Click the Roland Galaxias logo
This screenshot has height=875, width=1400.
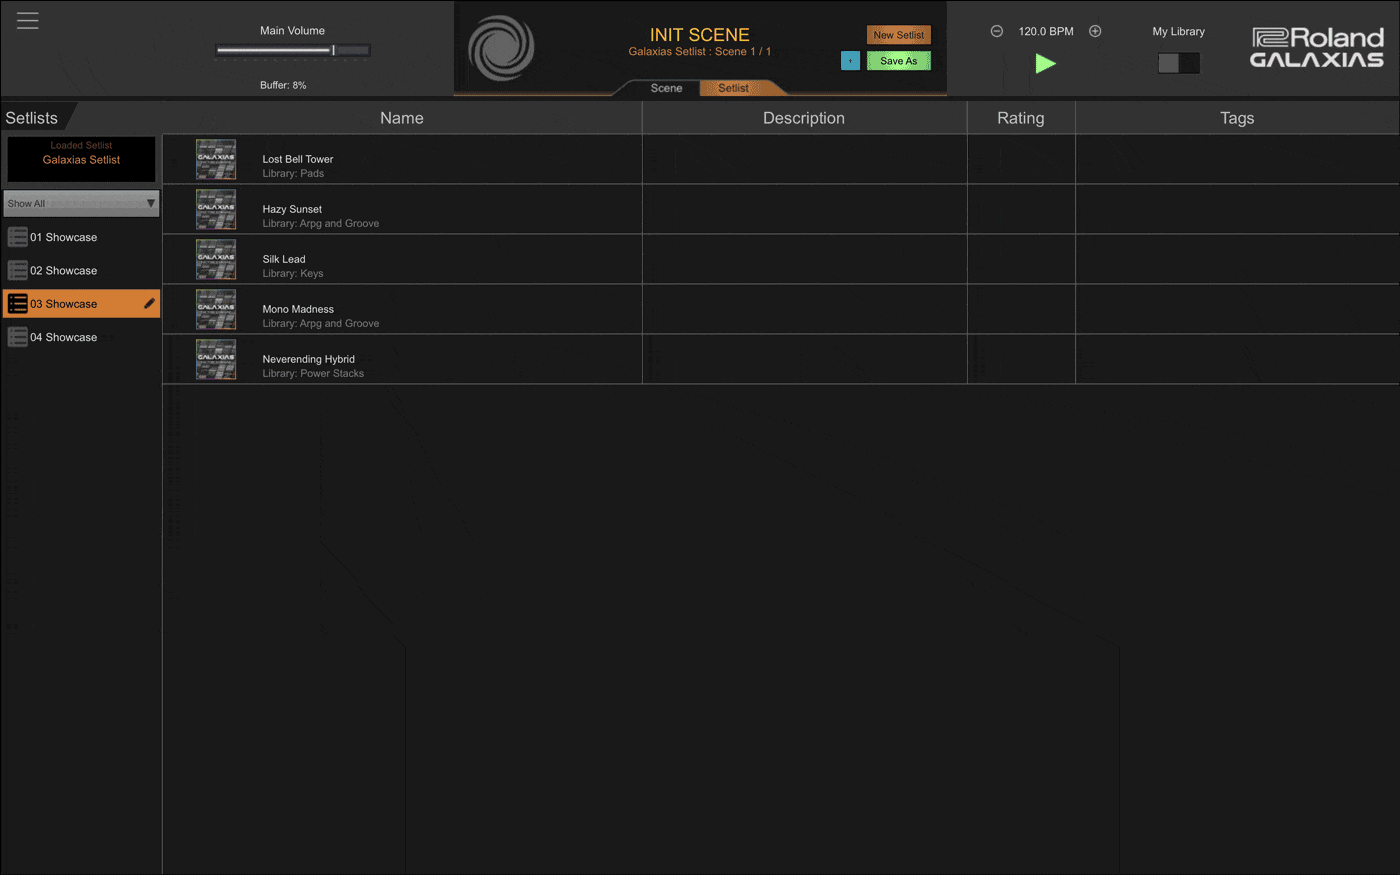1317,47
